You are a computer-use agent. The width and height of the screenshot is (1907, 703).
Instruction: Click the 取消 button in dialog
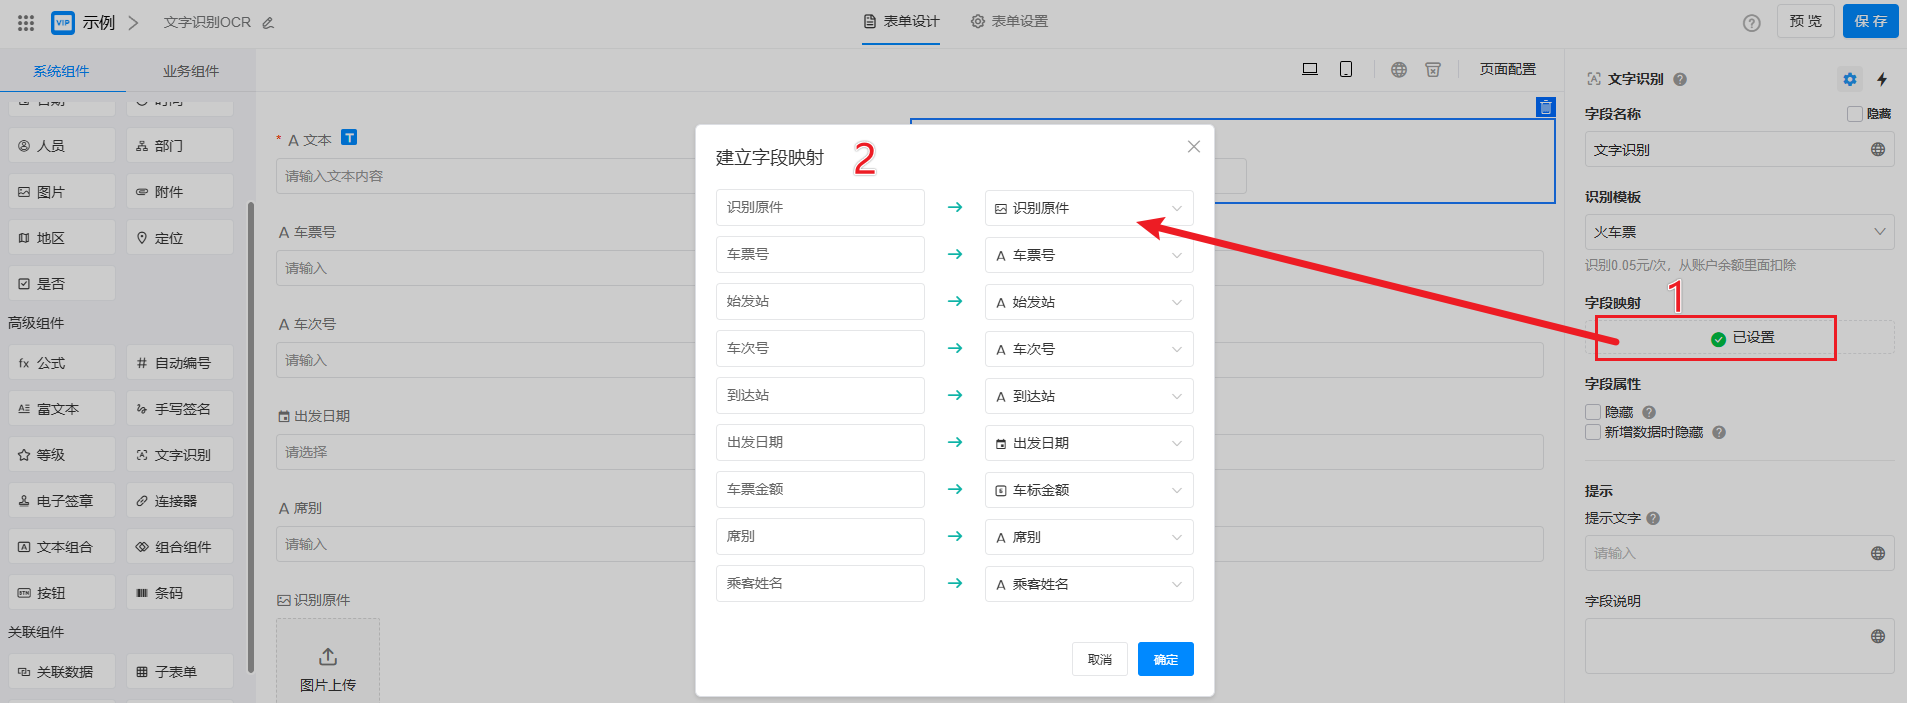[1099, 659]
